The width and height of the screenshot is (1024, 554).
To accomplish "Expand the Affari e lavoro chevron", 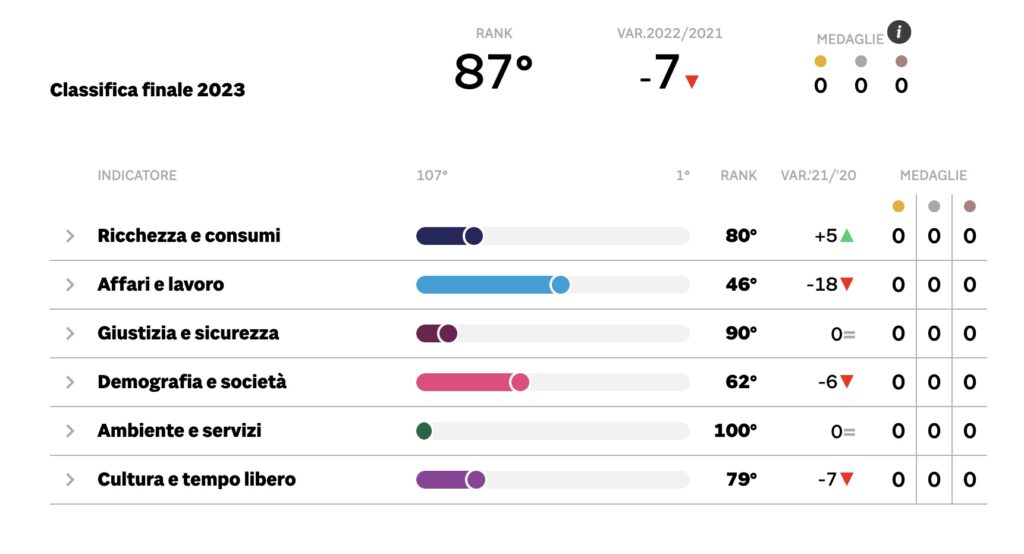I will [70, 285].
